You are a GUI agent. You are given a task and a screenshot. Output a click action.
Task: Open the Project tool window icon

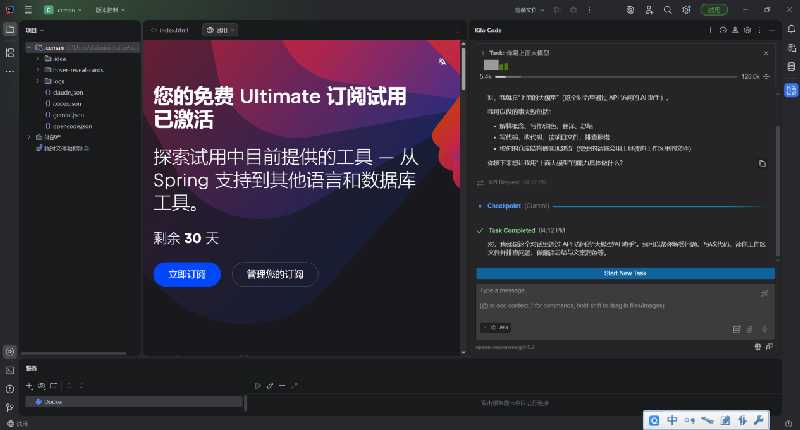(10, 30)
